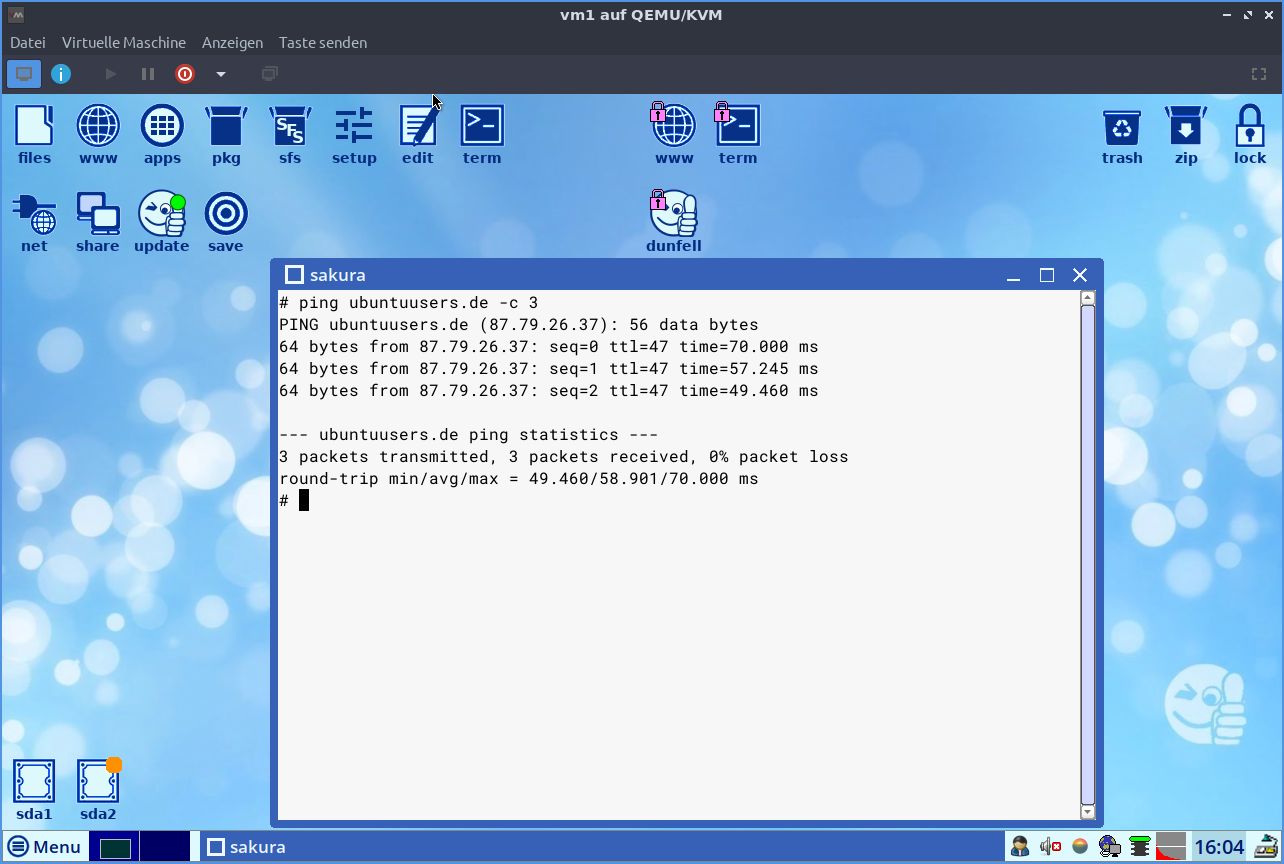Expand the shutdown options dropdown arrow

(x=221, y=74)
